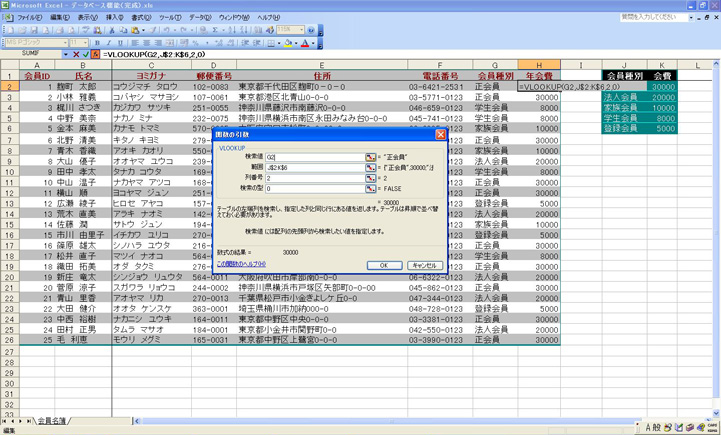
Task: Click the Chart Wizard icon
Action: pyautogui.click(x=258, y=30)
